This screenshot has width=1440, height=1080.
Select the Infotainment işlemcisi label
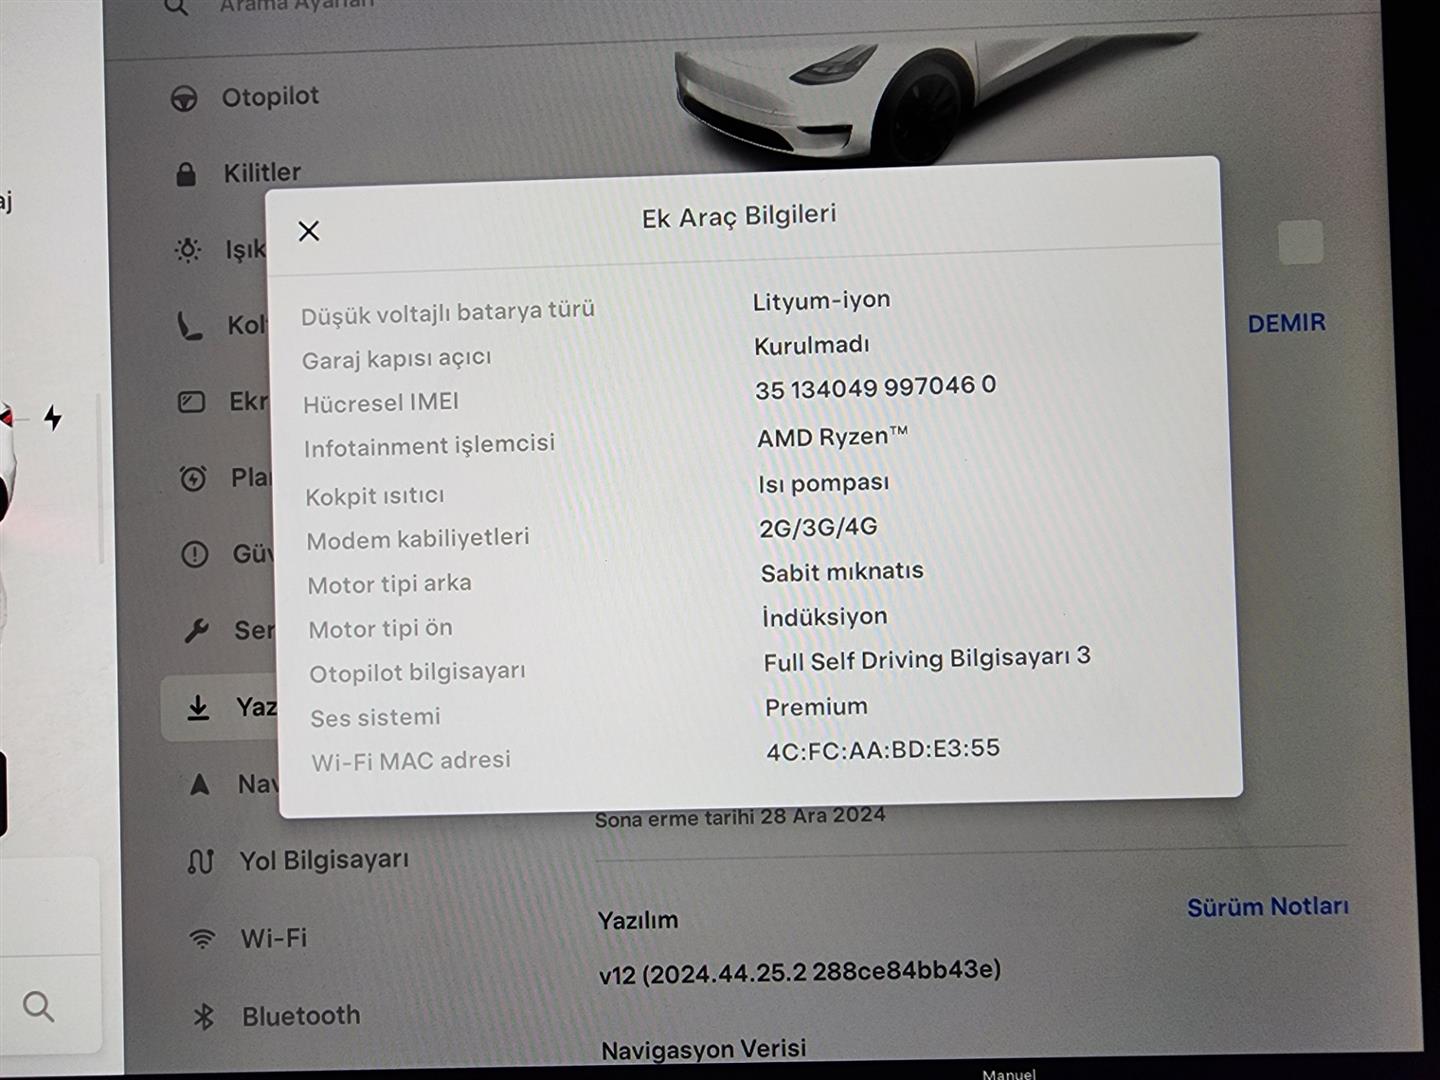tap(429, 446)
